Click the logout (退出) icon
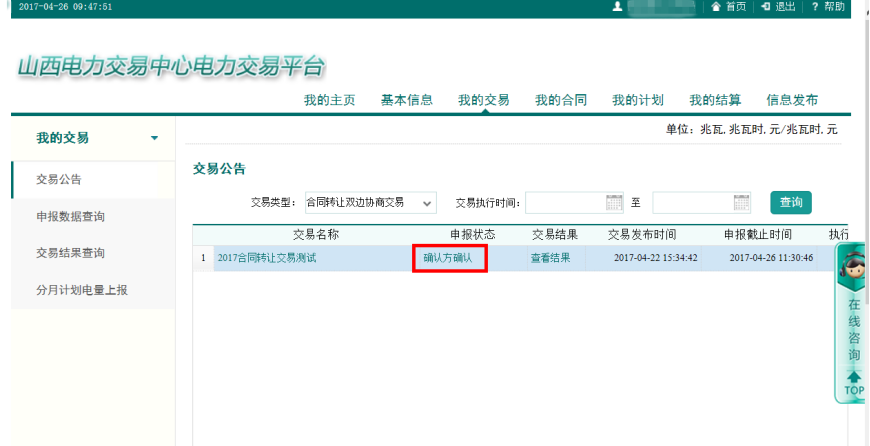870x446 pixels. [765, 7]
